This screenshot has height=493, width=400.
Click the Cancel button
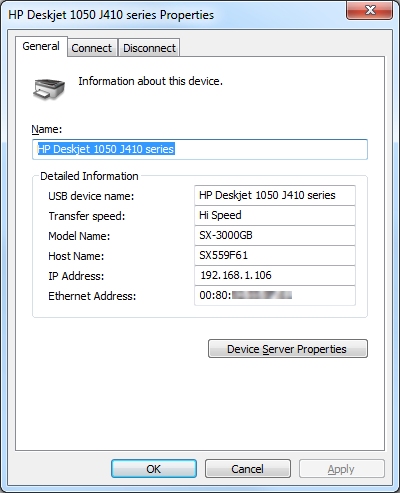(x=248, y=469)
